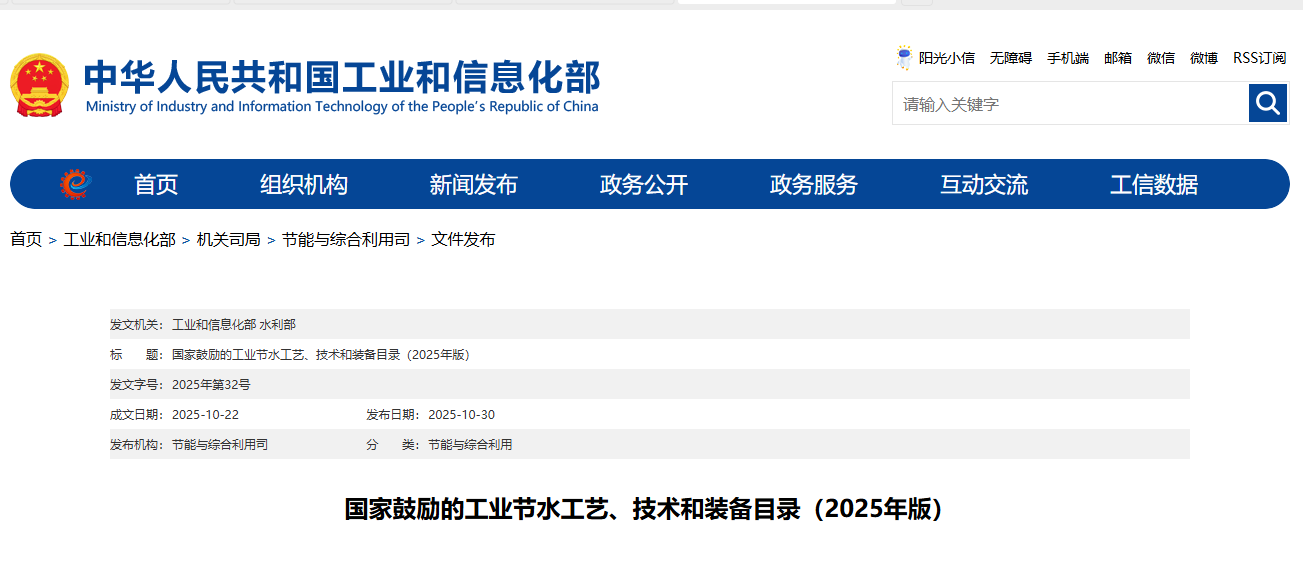Click the magnifying glass search icon
This screenshot has width=1303, height=577.
(1268, 103)
